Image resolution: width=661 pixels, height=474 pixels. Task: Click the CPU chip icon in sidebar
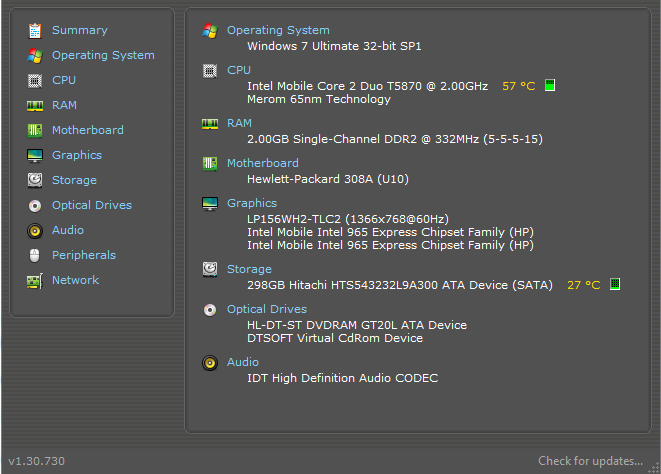click(35, 81)
